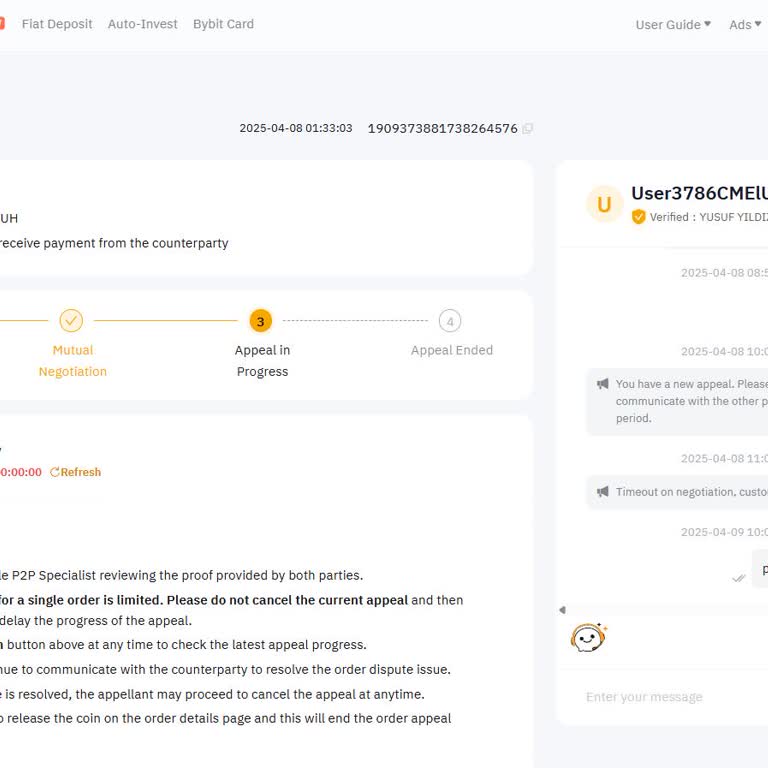768x768 pixels.
Task: Expand the User Guide dropdown
Action: click(673, 24)
